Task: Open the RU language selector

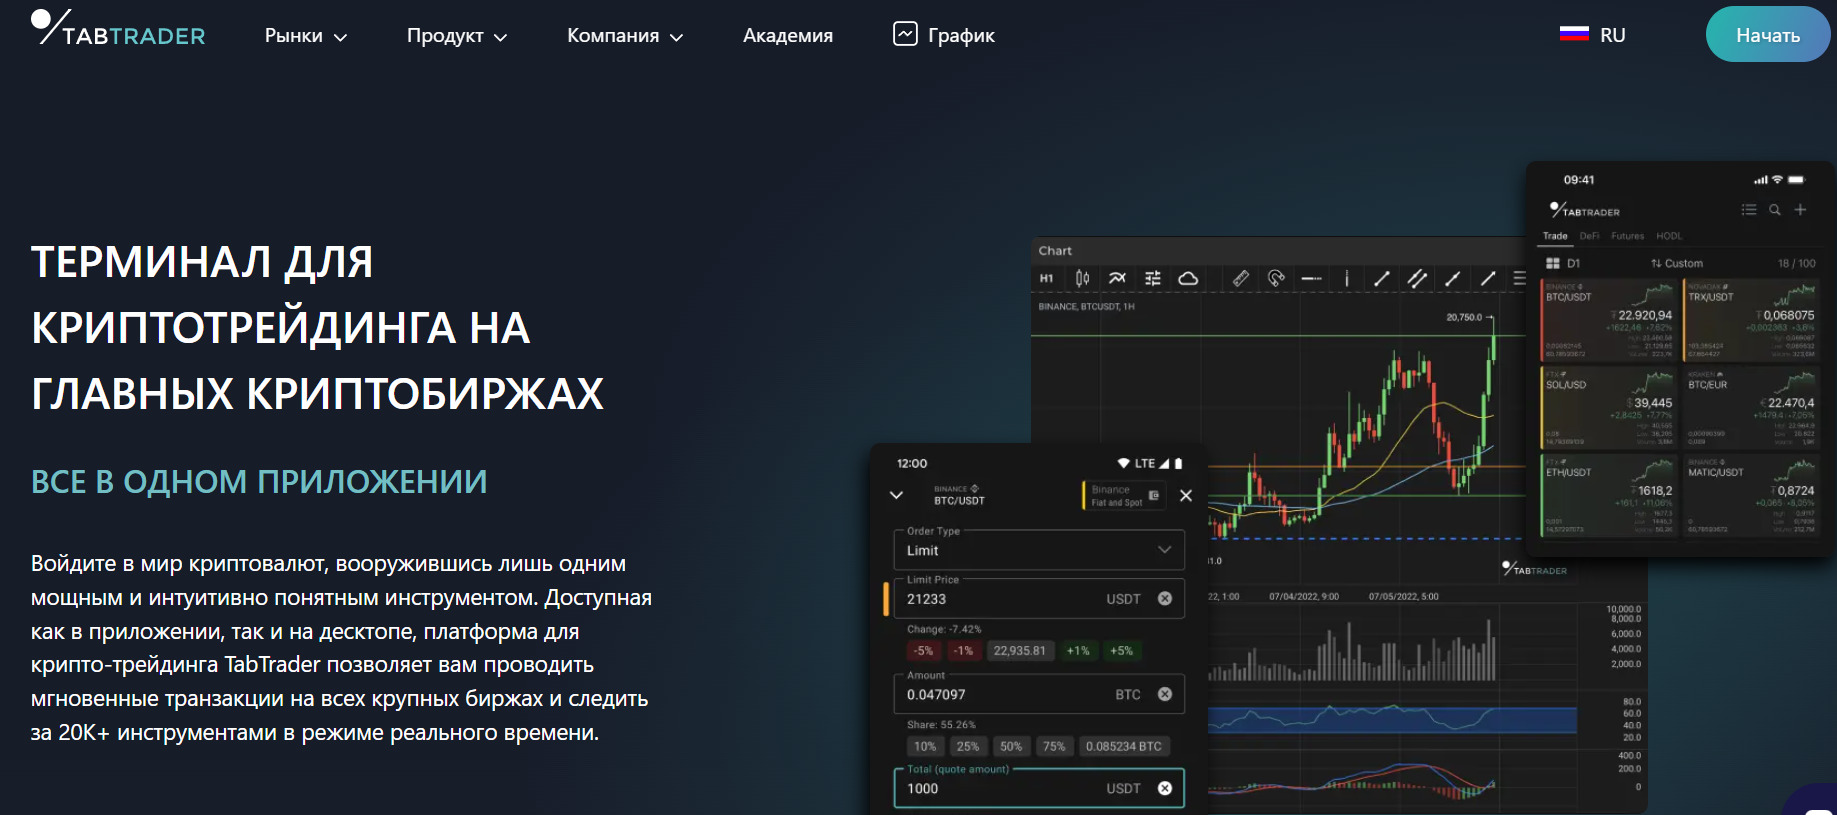Action: point(1593,35)
